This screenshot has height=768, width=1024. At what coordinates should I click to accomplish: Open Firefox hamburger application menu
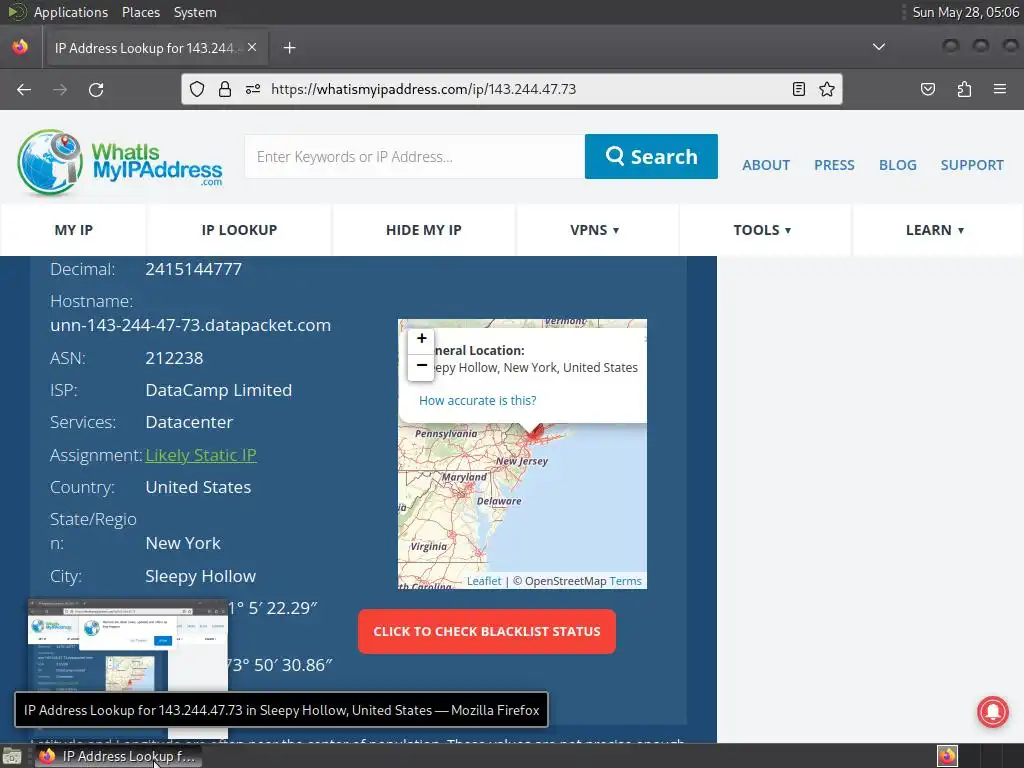[x=1000, y=89]
